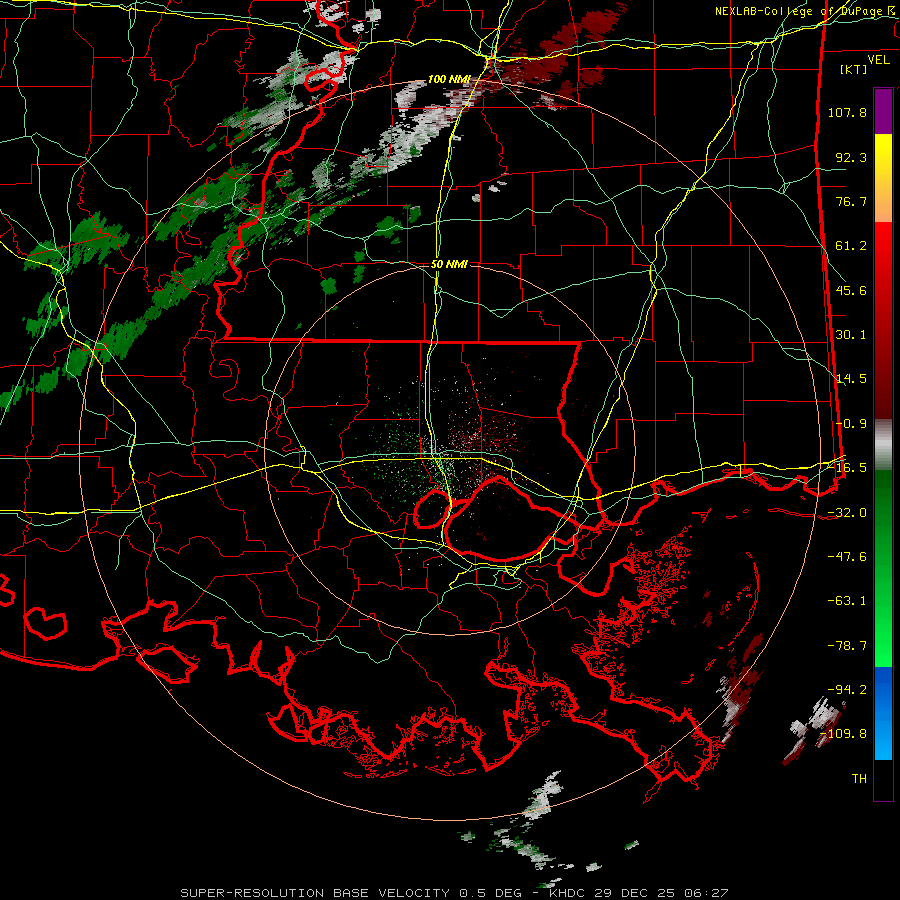
Task: Pick the green segment of the color bar
Action: [x=883, y=568]
